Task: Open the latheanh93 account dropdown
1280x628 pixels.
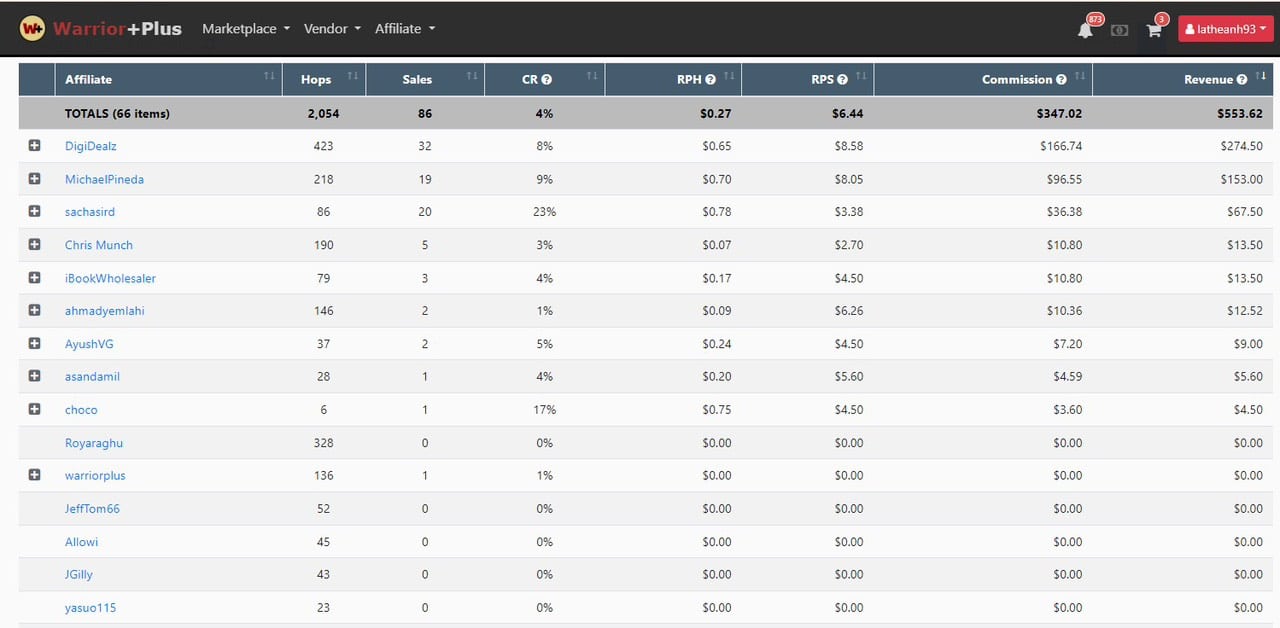Action: click(1225, 30)
